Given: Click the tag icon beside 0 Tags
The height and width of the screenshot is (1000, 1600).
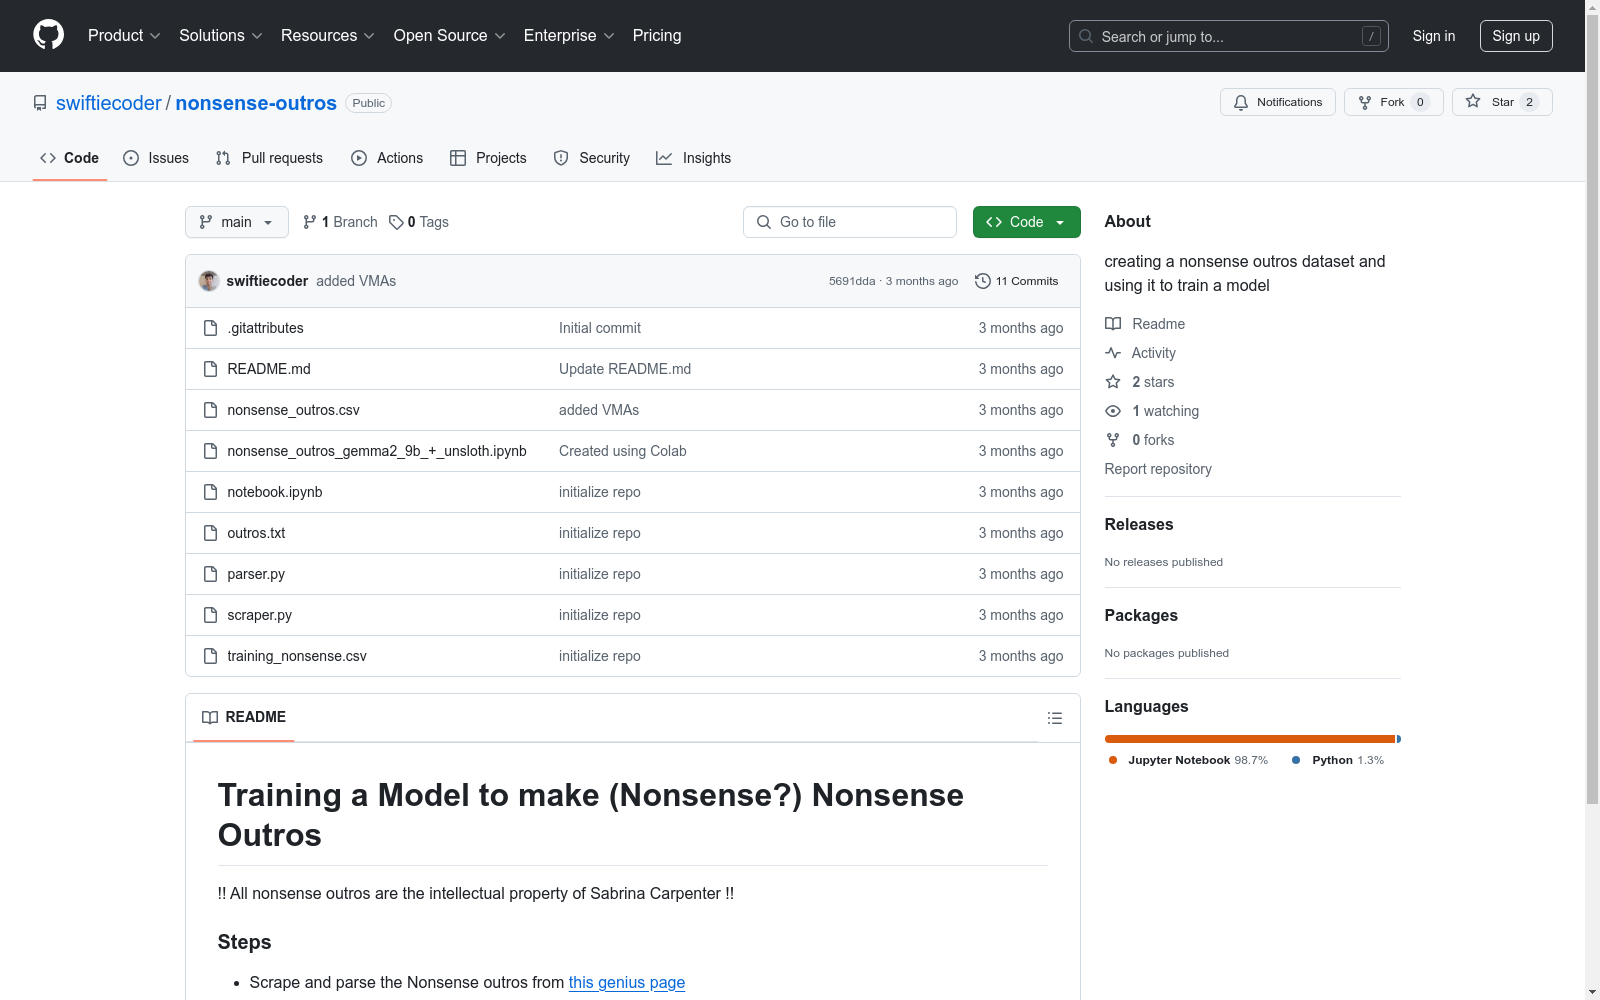Looking at the screenshot, I should tap(396, 222).
